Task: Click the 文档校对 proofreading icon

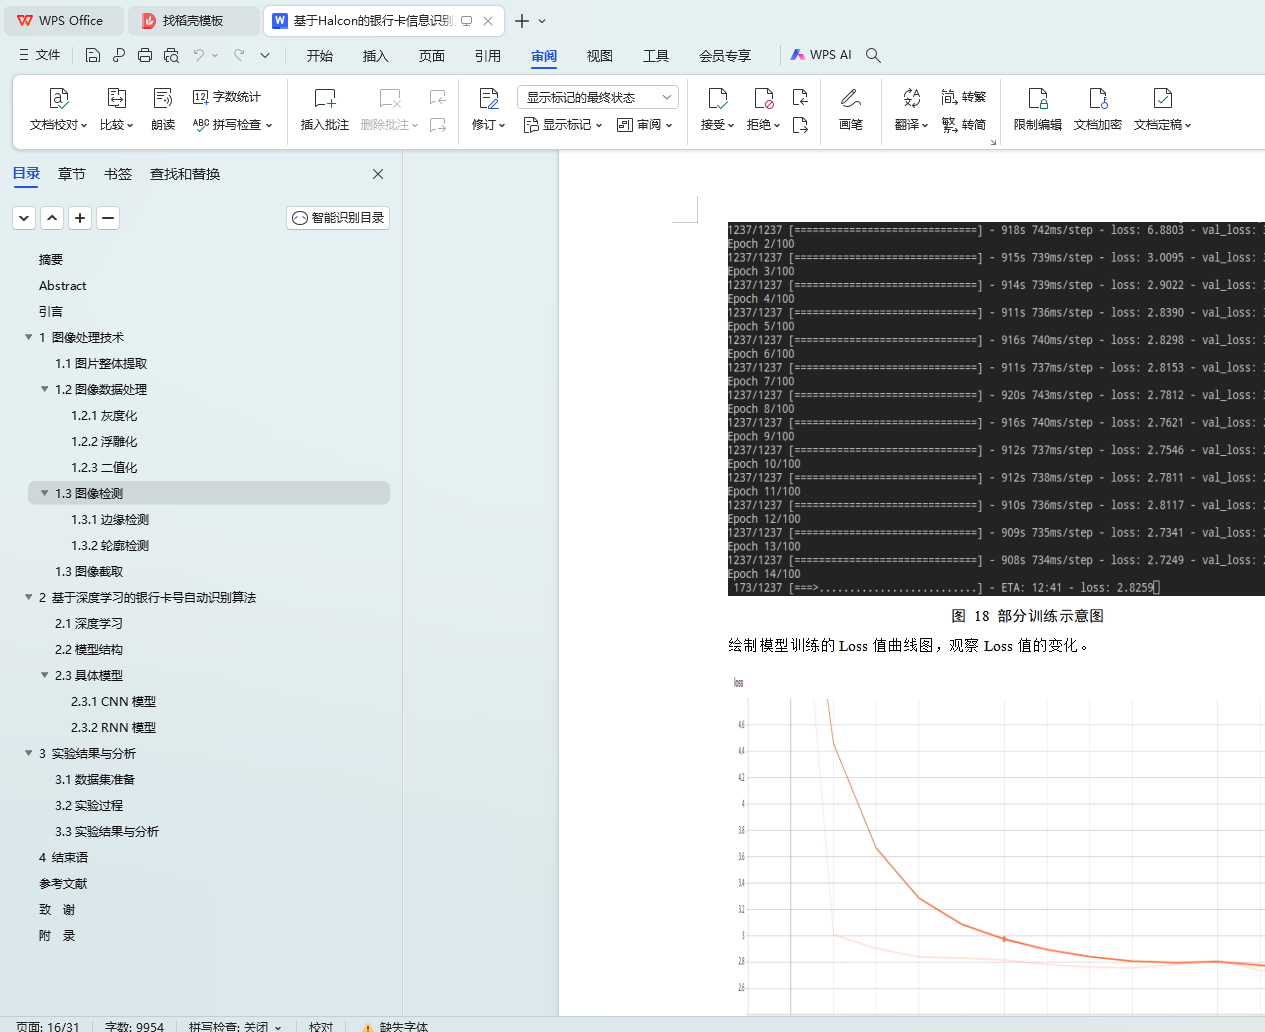Action: click(x=59, y=98)
